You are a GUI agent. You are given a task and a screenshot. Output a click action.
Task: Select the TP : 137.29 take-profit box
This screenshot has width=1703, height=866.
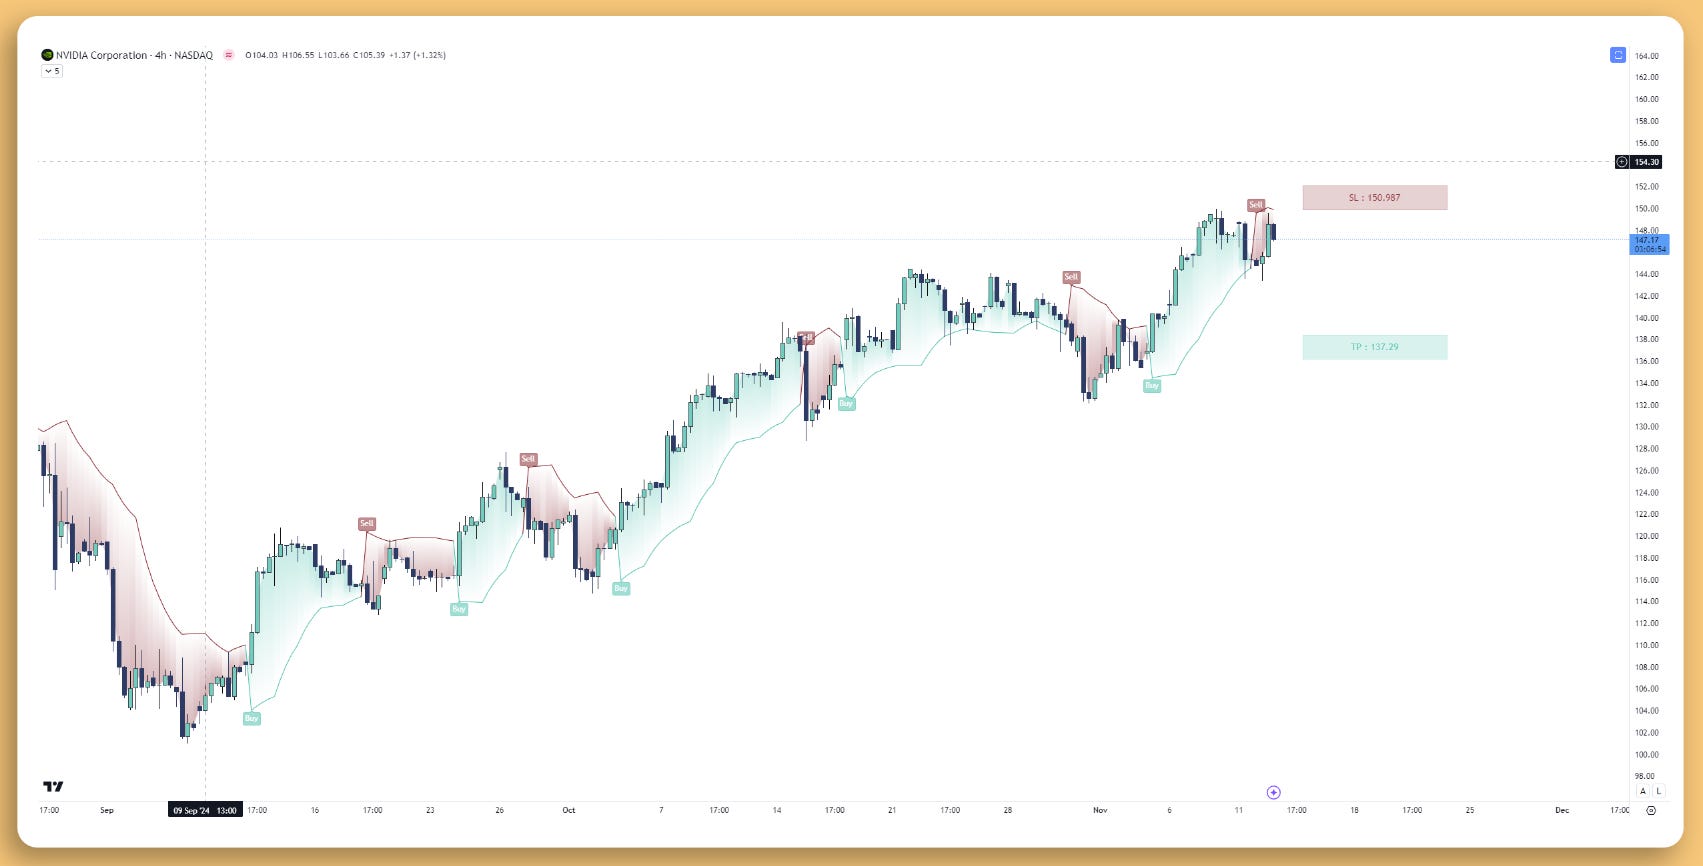1374,347
